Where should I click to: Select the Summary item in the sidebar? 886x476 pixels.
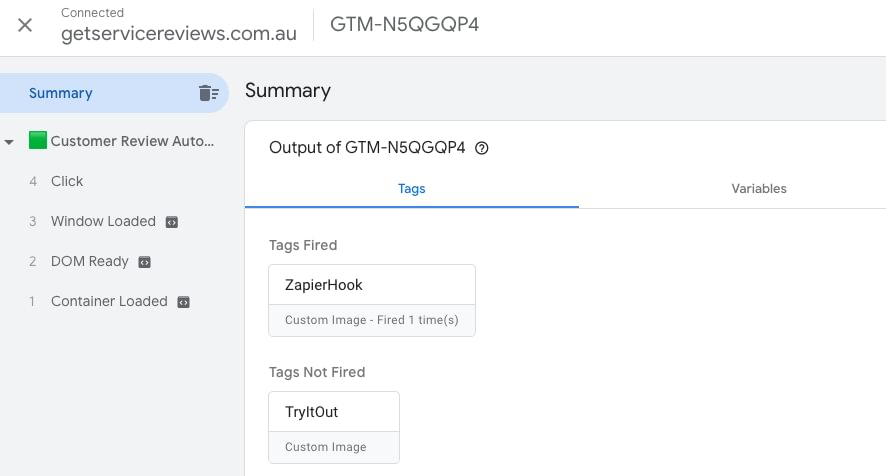coord(114,93)
